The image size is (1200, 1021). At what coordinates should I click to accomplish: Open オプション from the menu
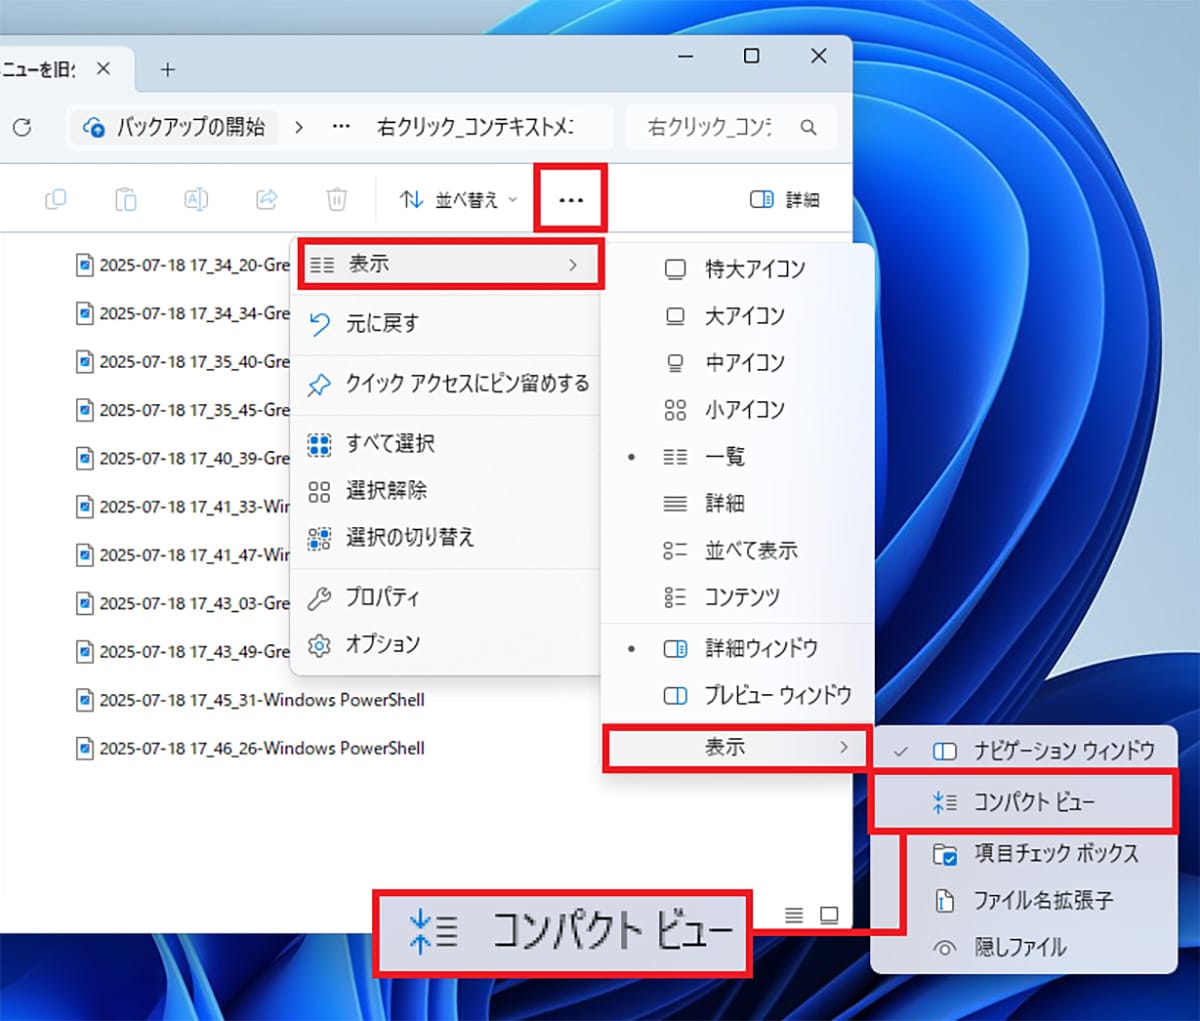(x=445, y=644)
